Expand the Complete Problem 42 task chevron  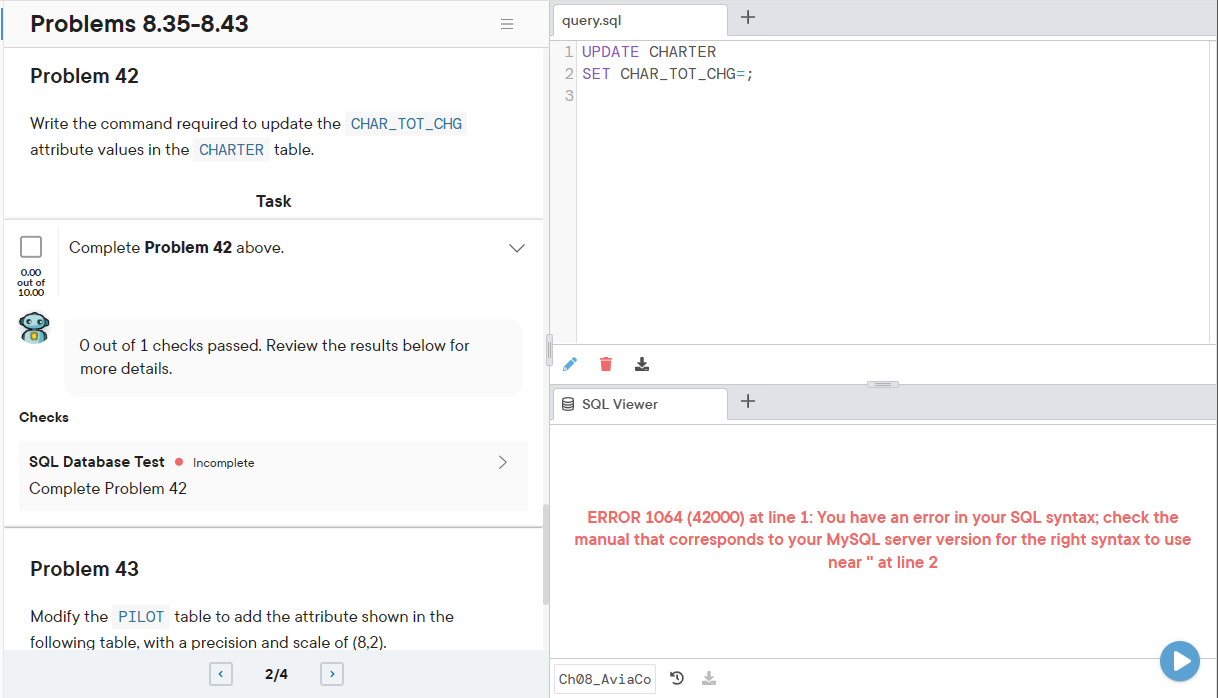click(517, 248)
